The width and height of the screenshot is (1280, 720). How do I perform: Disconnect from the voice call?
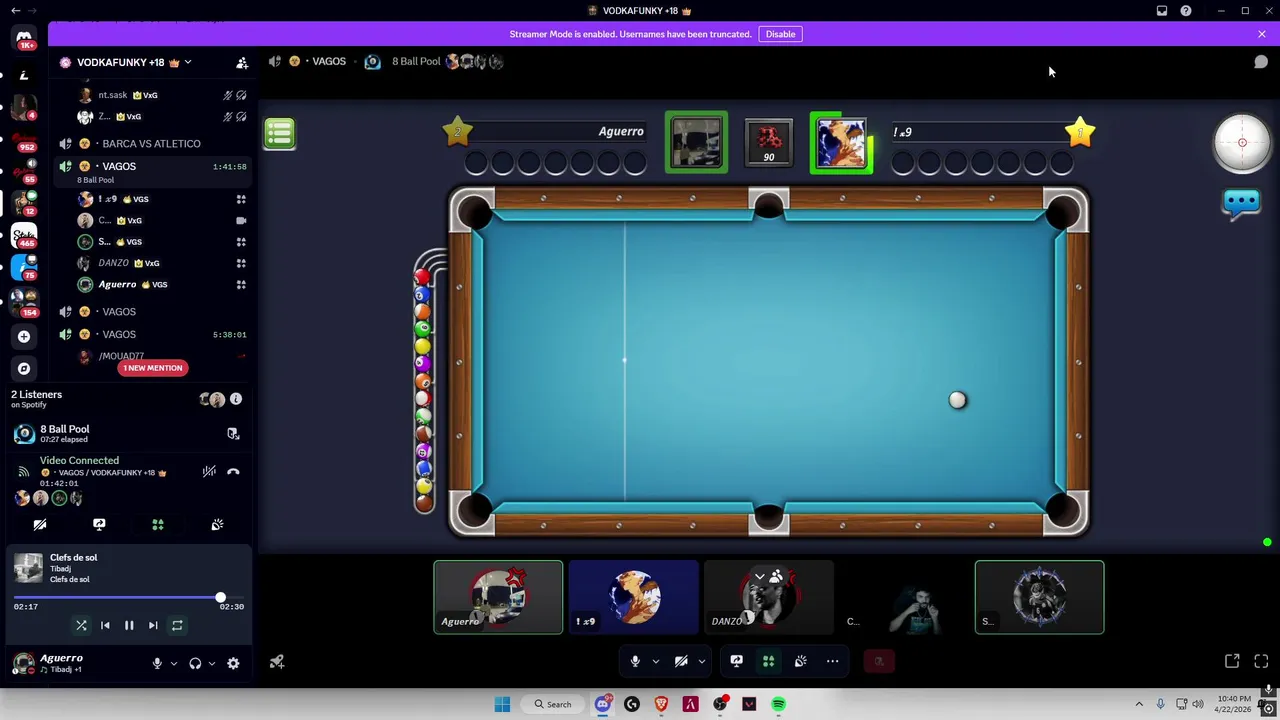coord(233,472)
